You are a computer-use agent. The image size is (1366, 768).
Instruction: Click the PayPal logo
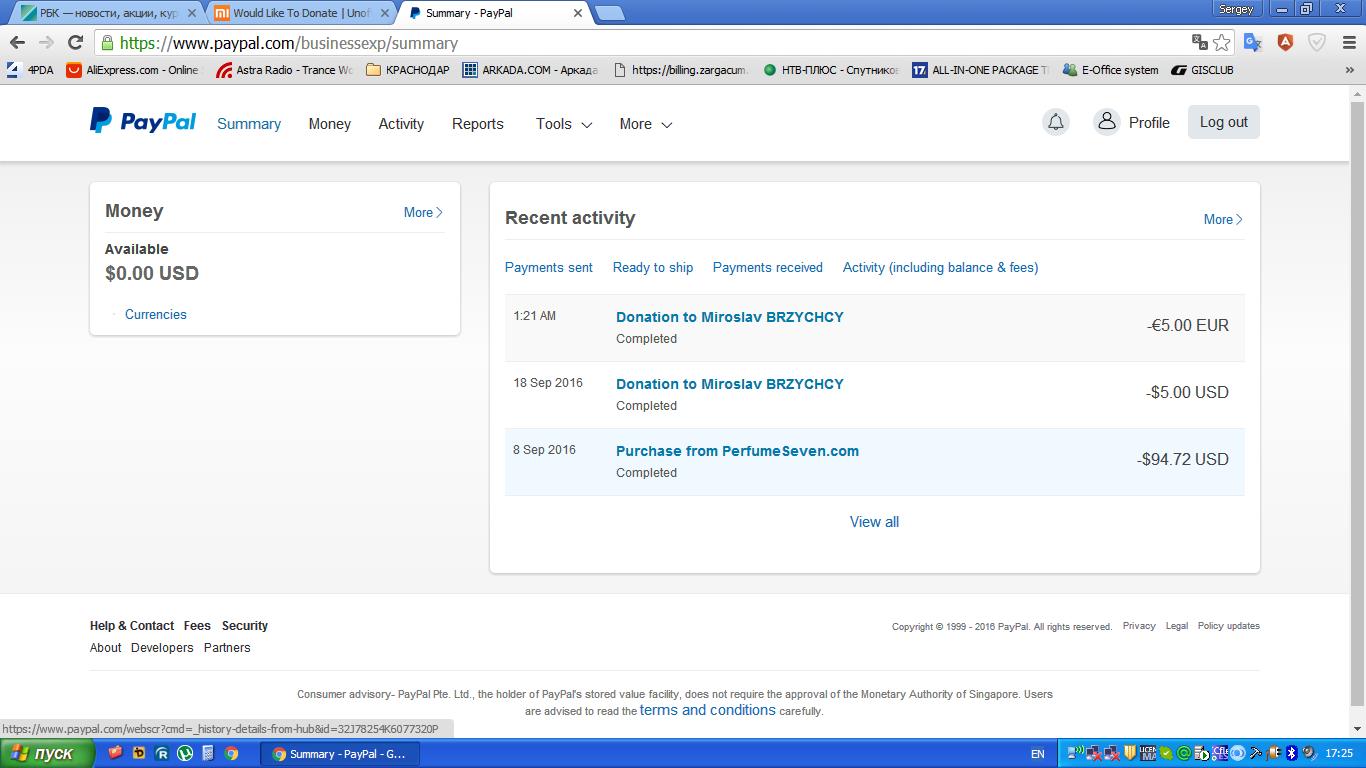[x=143, y=121]
